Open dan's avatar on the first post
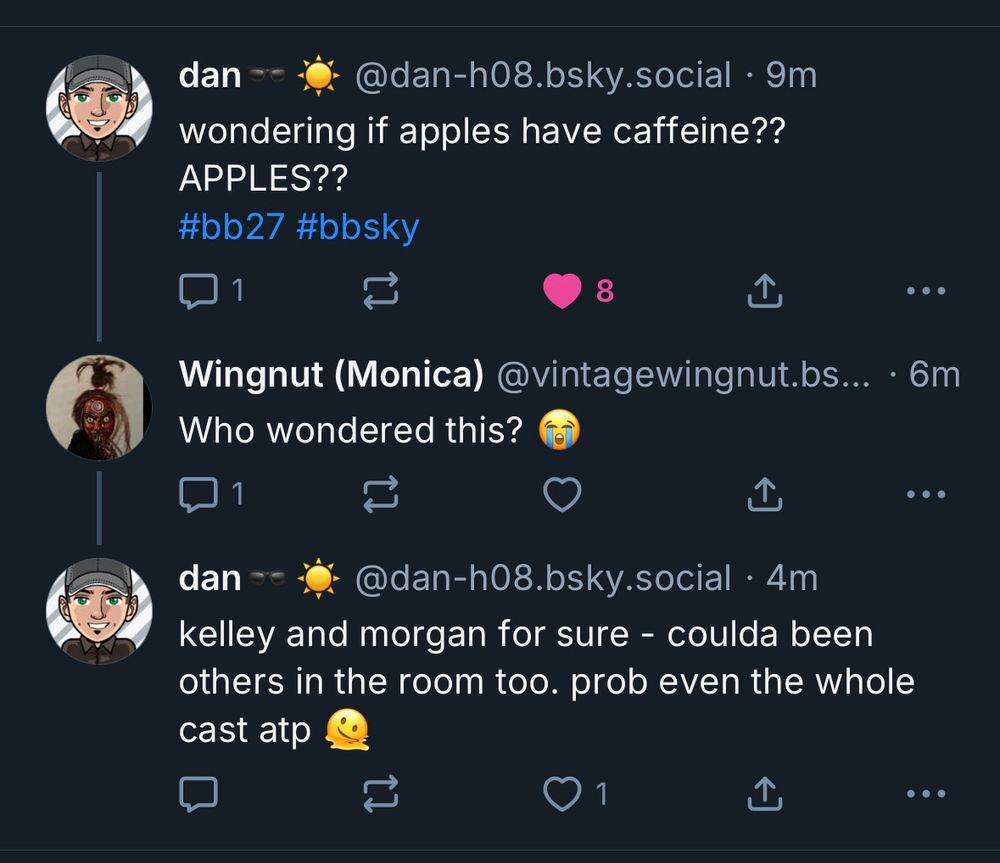The image size is (1000, 863). (x=98, y=106)
